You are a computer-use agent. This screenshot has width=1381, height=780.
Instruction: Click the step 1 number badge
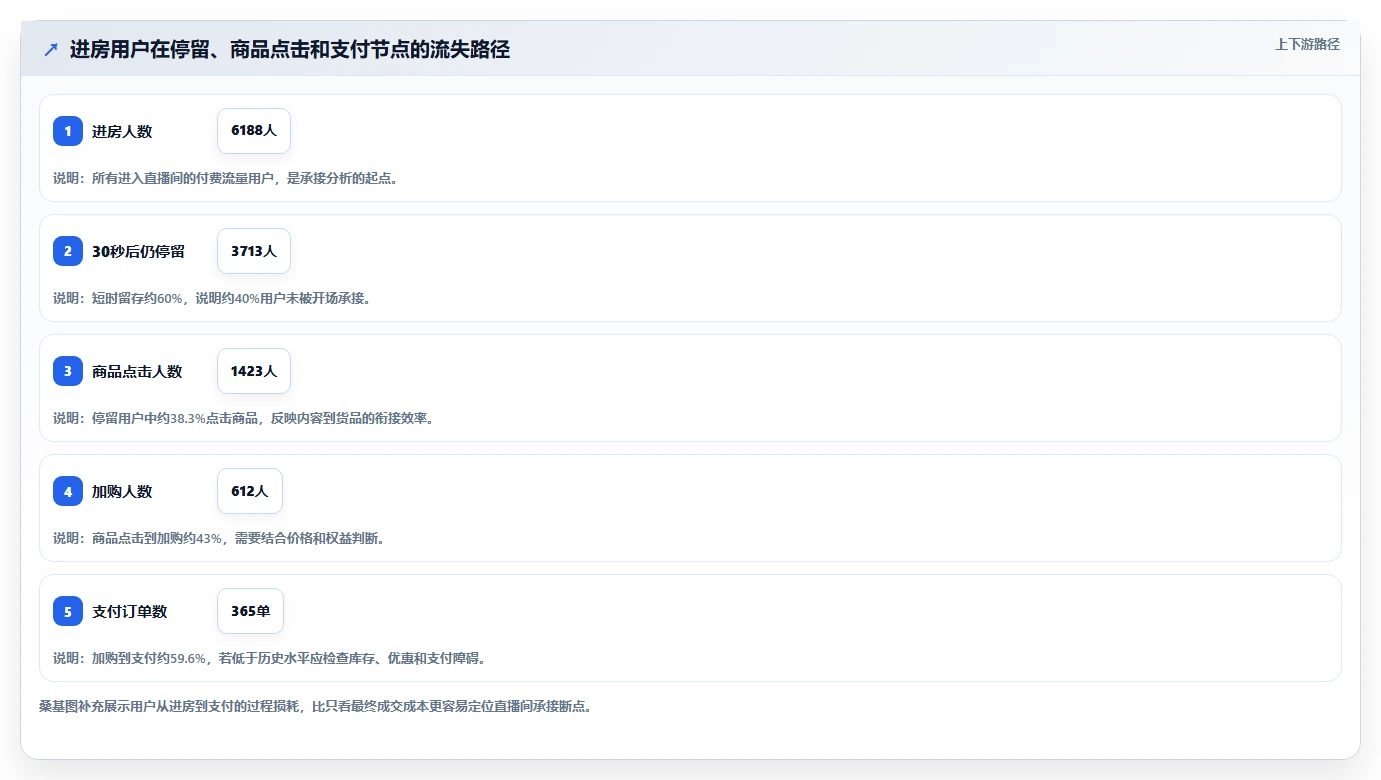[68, 131]
